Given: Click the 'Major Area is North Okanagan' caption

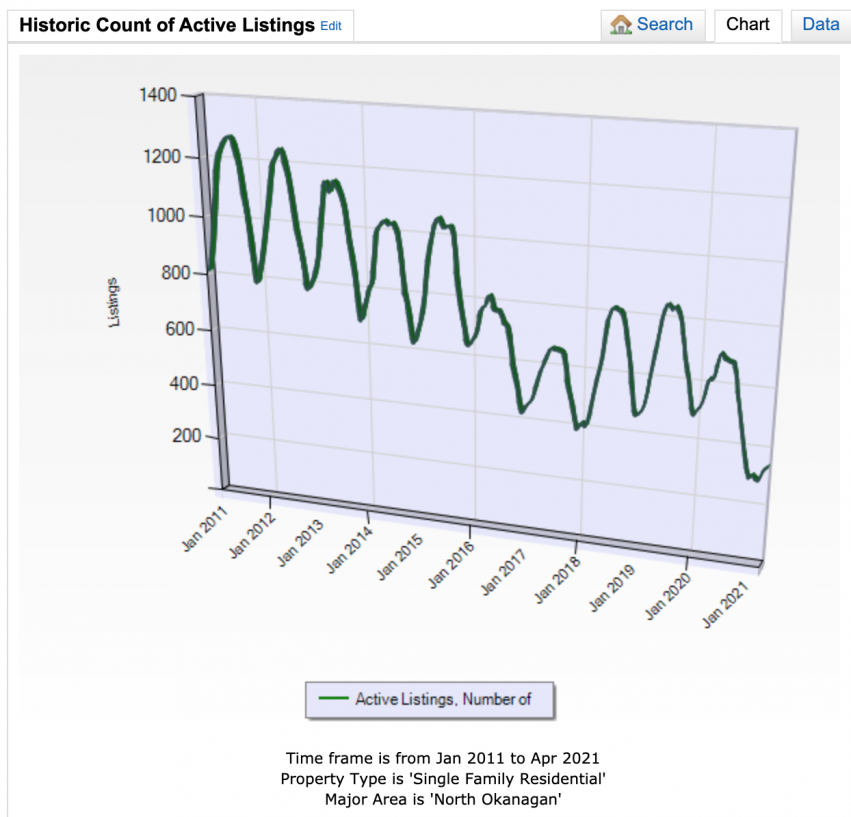Looking at the screenshot, I should coord(443,799).
